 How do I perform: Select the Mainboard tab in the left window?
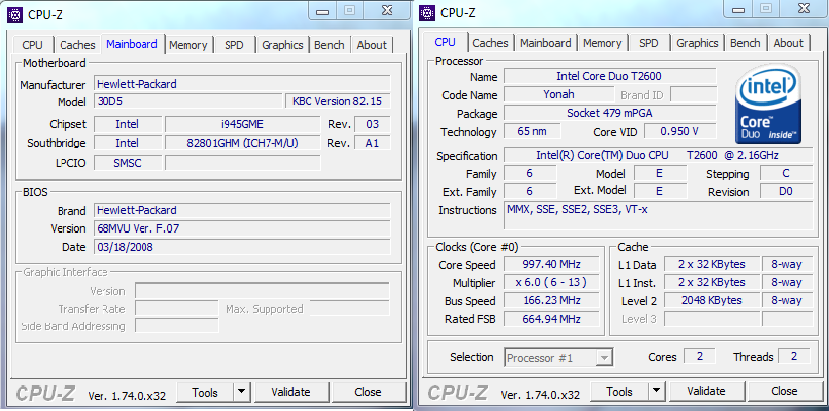132,44
